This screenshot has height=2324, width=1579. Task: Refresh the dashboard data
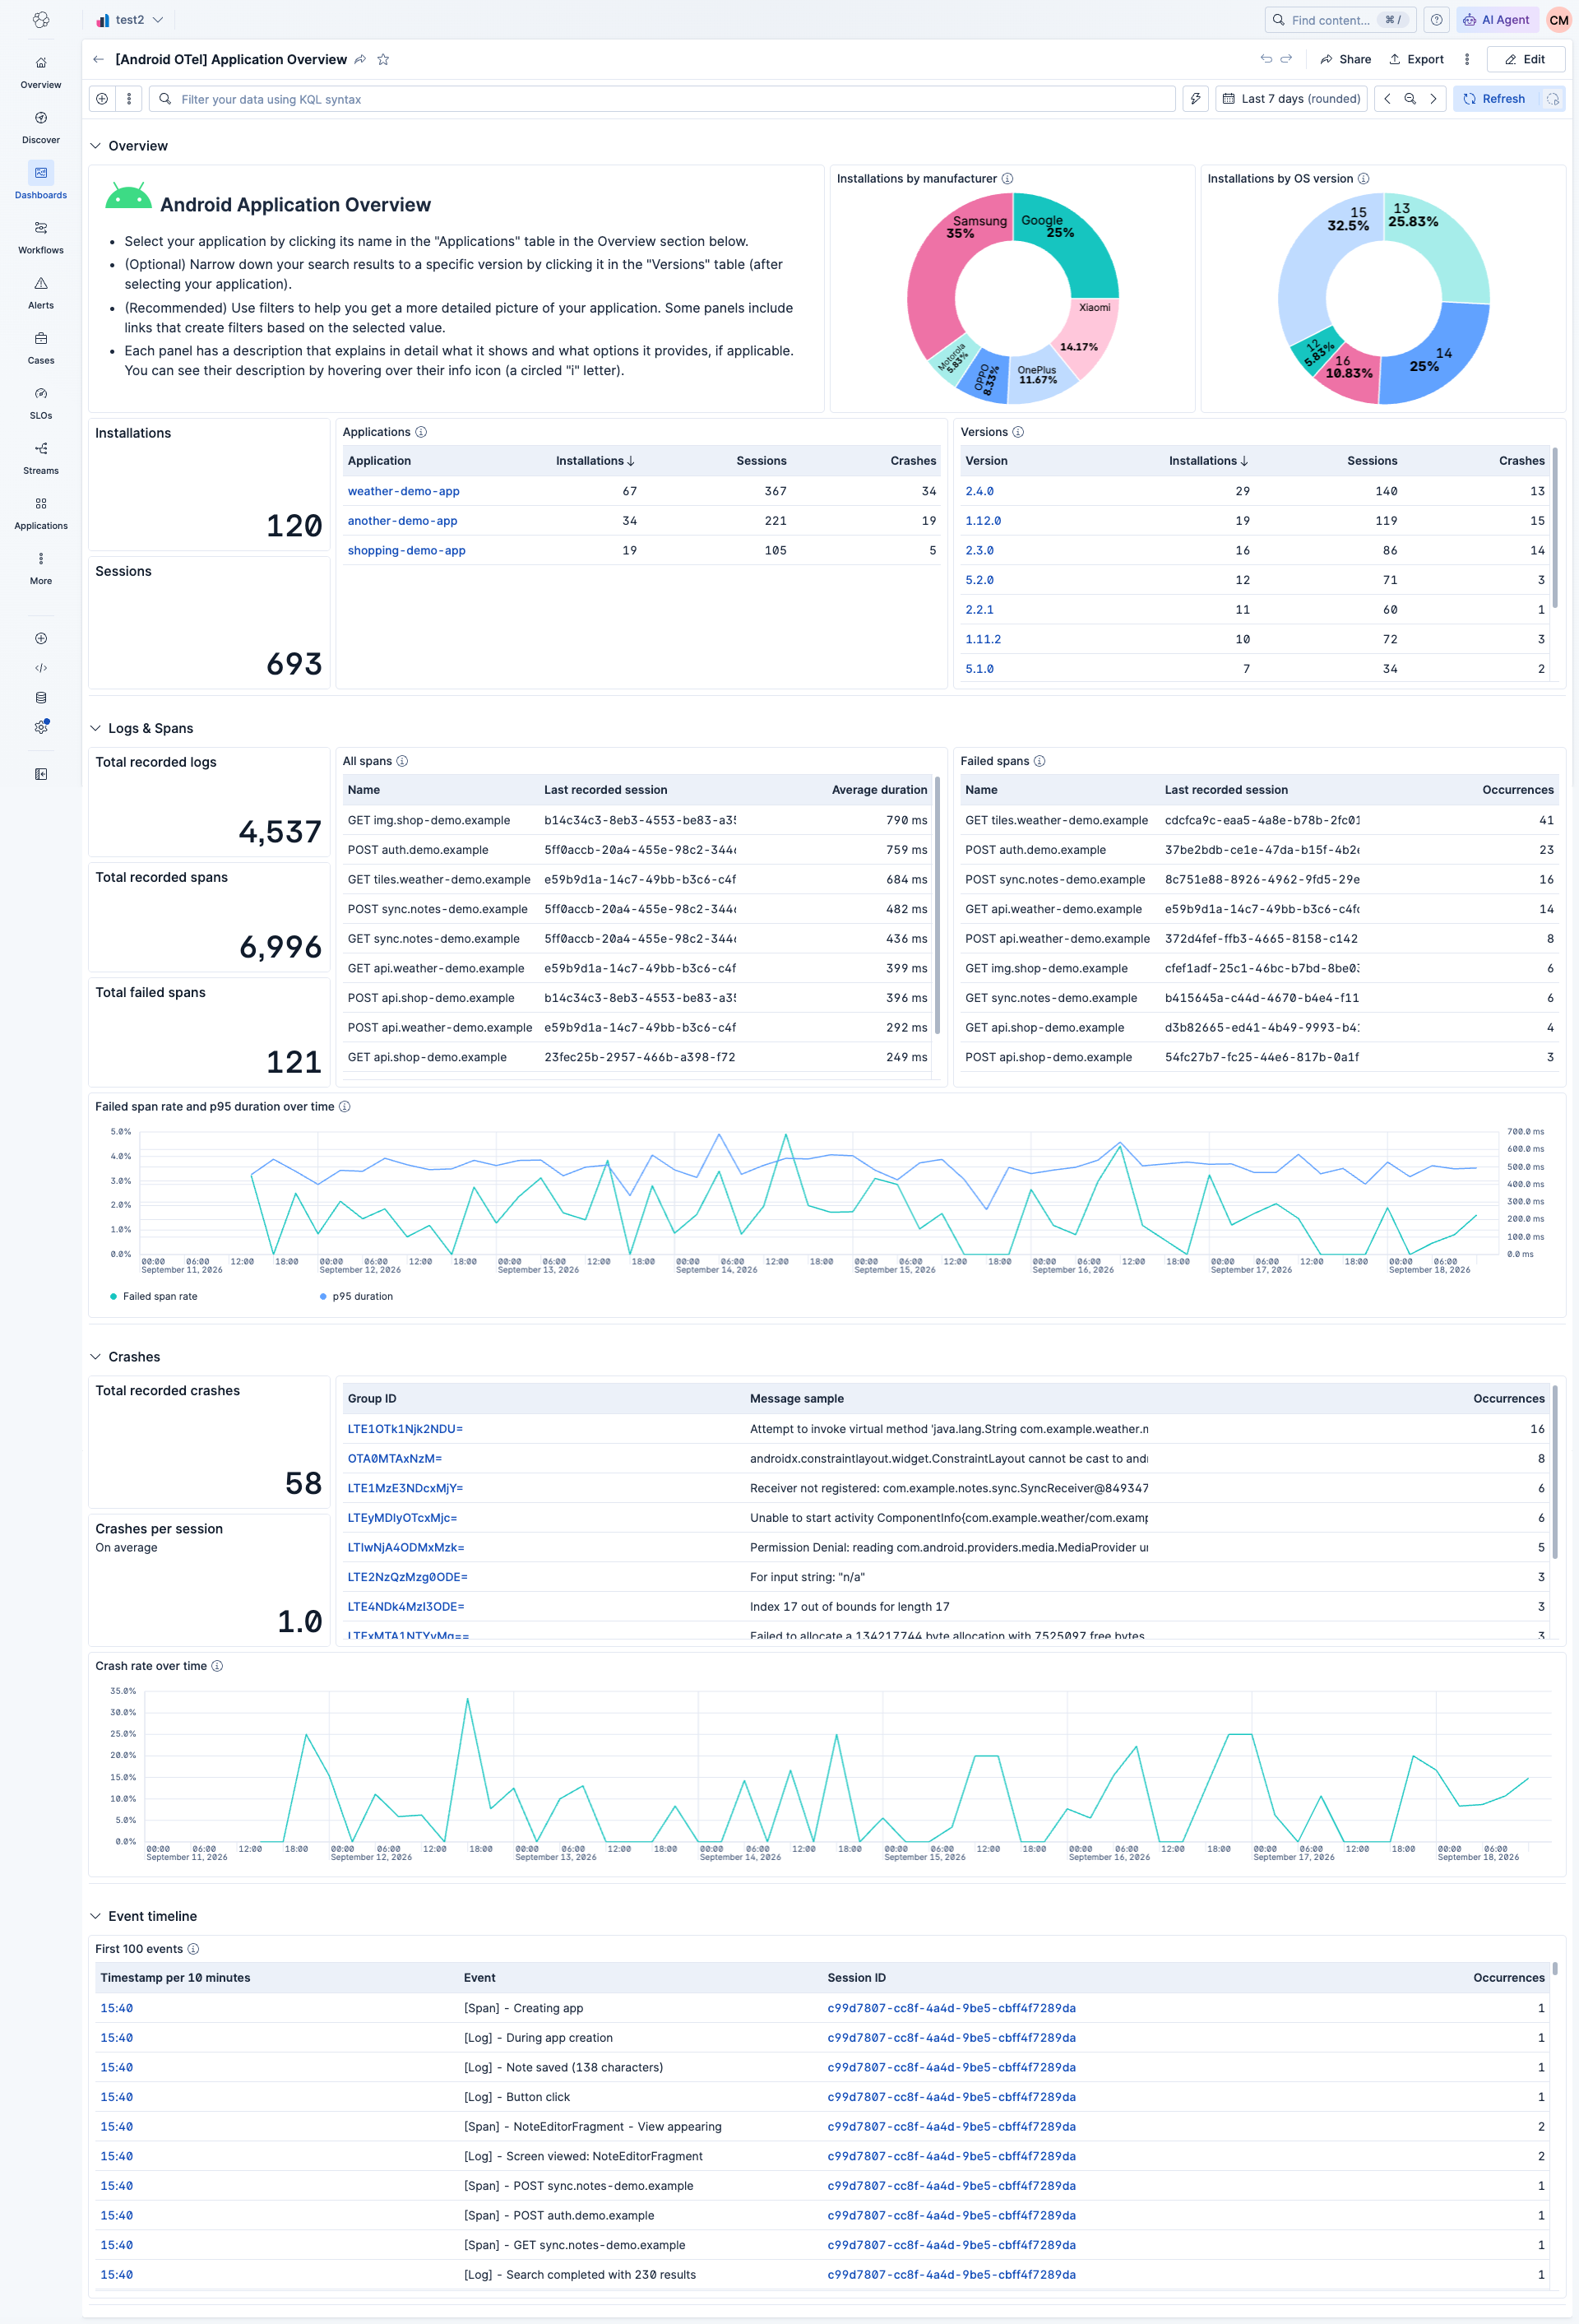[1495, 99]
